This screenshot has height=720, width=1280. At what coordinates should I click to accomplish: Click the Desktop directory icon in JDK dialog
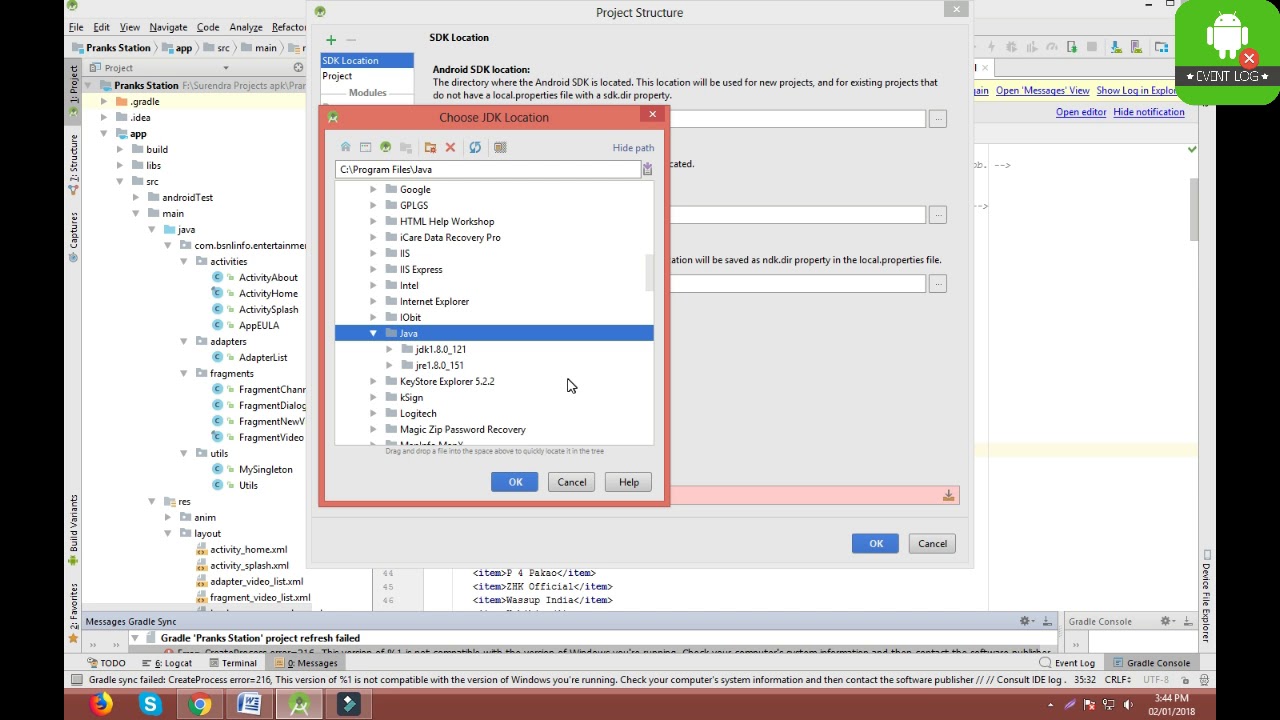(365, 147)
